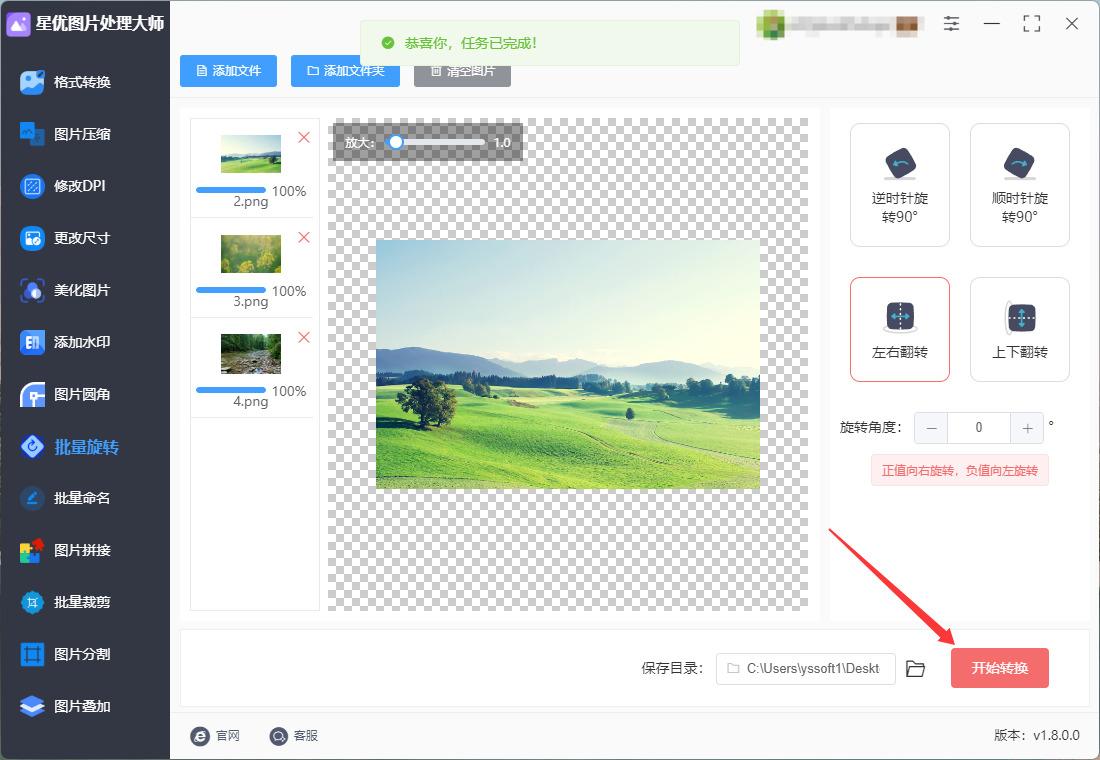Click the user account avatar
Screen dimensions: 1100x760
(x=770, y=25)
